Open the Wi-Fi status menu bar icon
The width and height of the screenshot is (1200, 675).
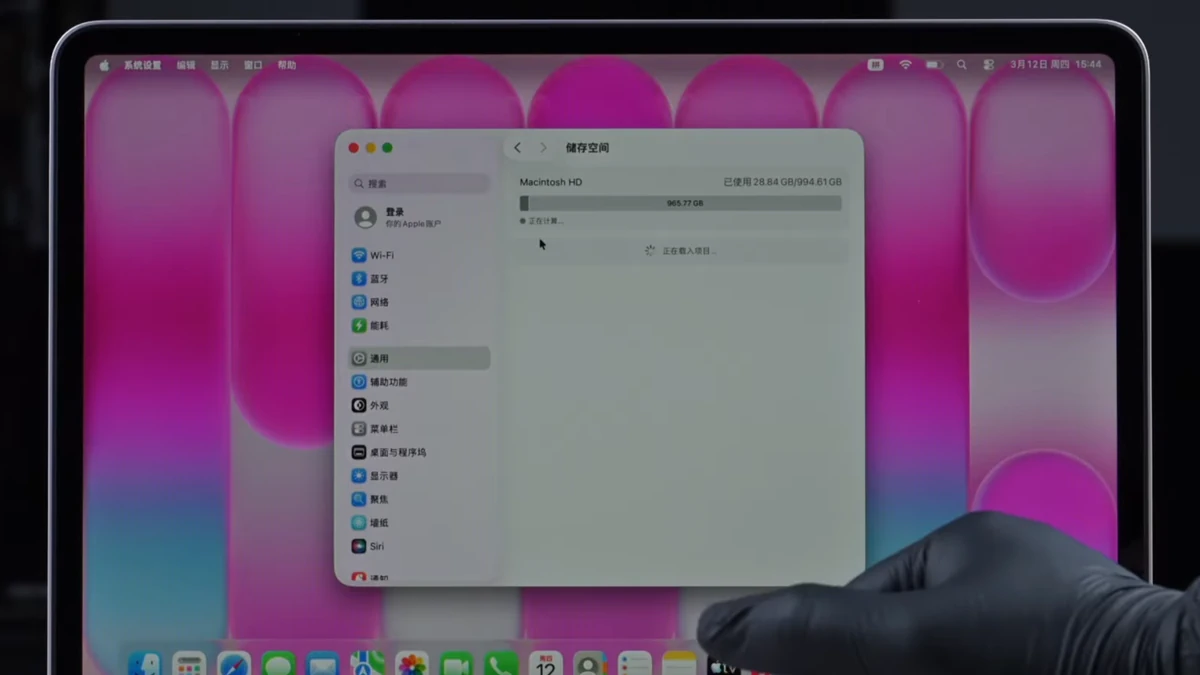click(x=905, y=65)
